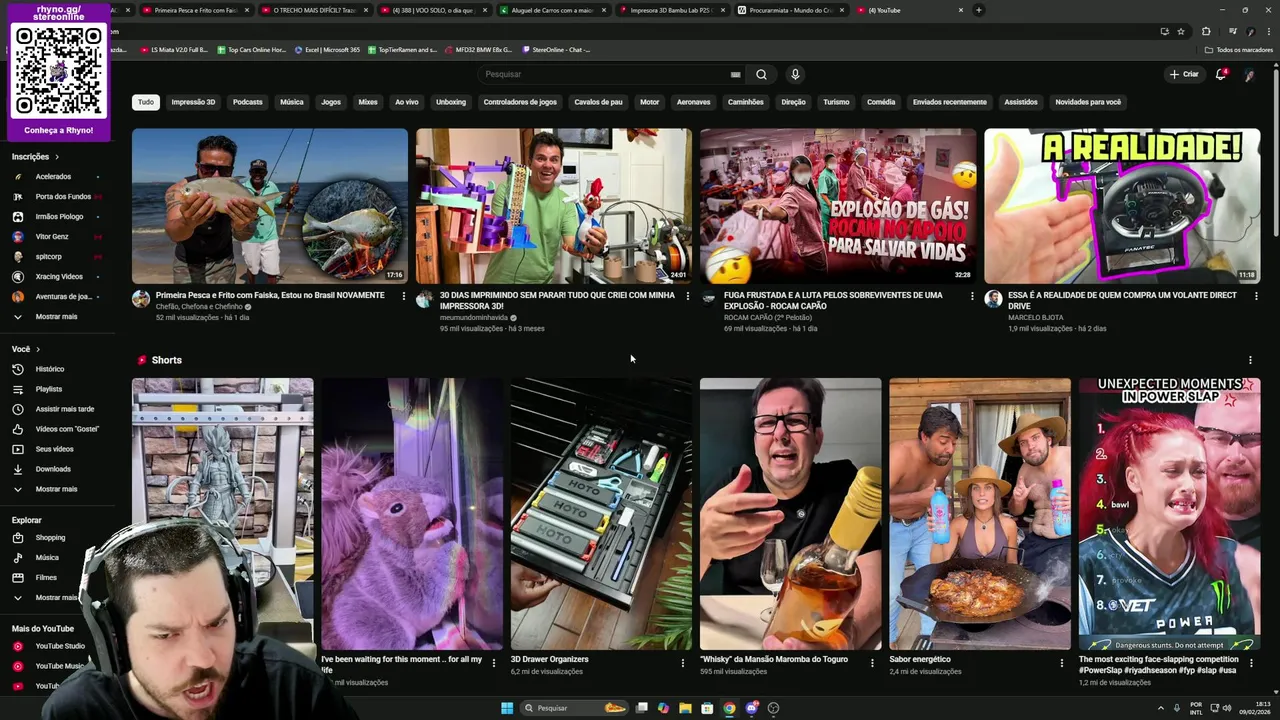Play the 30 Dias Imprimindo Sem Parar thumbnail
The image size is (1280, 720).
coord(554,206)
